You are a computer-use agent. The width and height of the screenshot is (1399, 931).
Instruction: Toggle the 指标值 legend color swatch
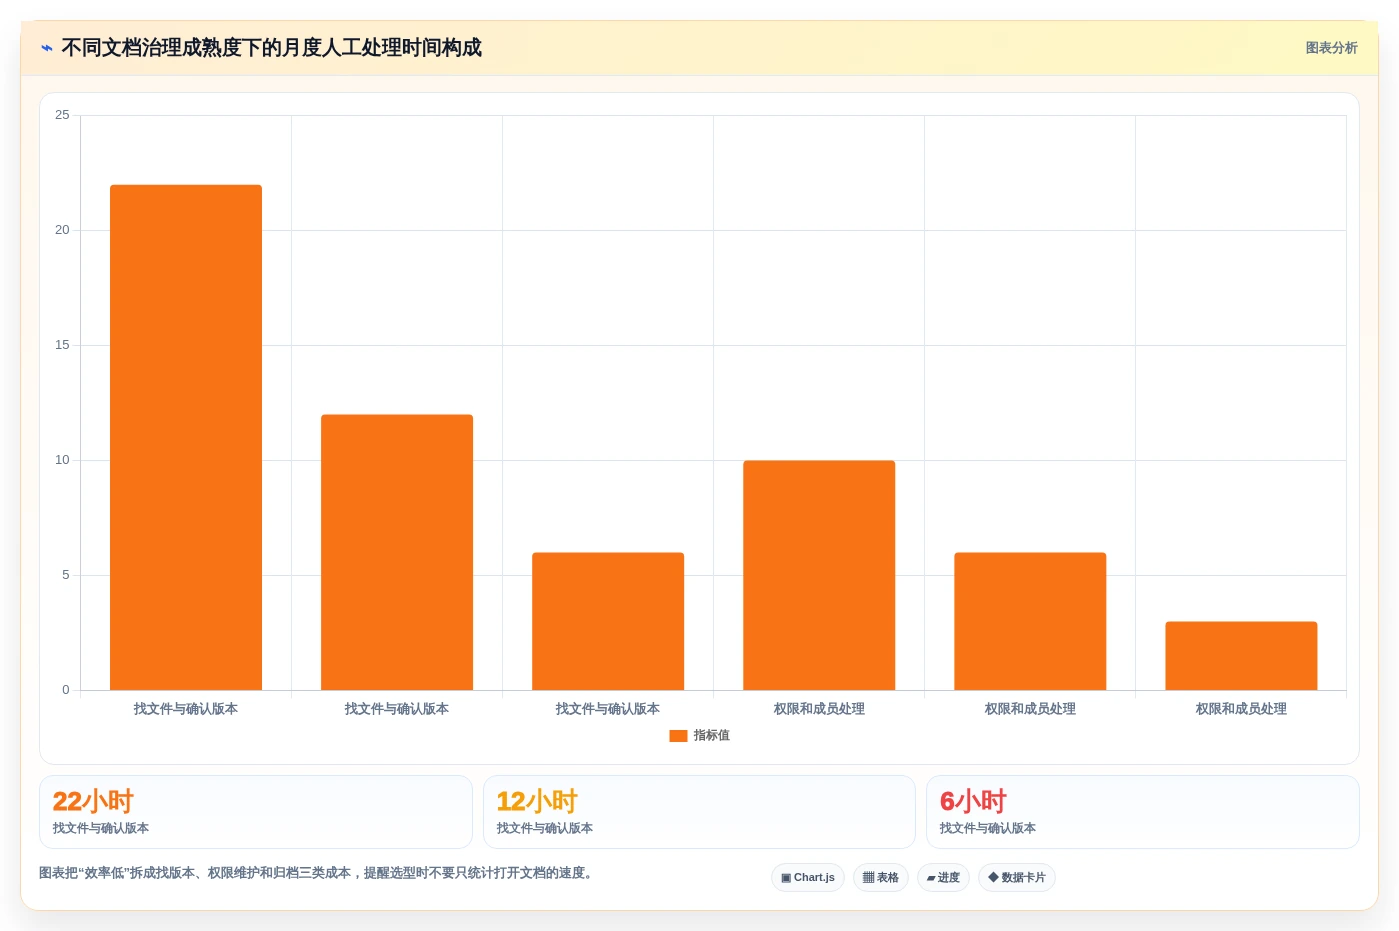pyautogui.click(x=678, y=736)
